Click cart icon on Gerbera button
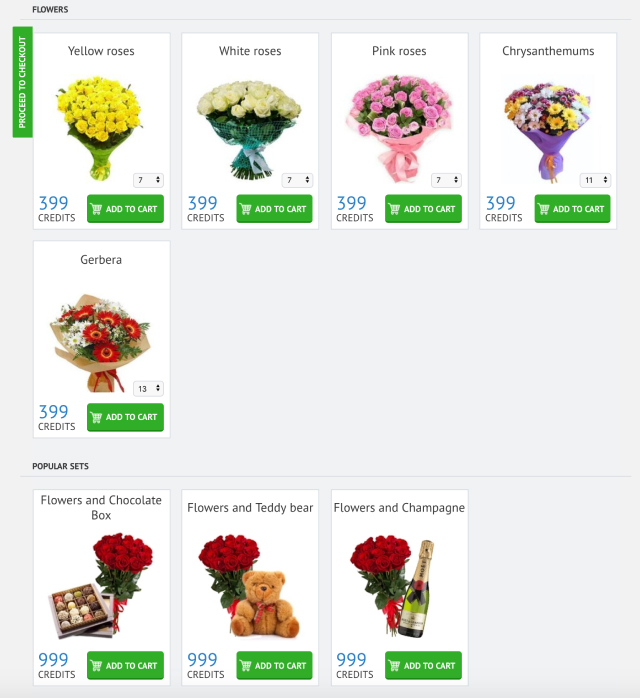 [x=96, y=417]
